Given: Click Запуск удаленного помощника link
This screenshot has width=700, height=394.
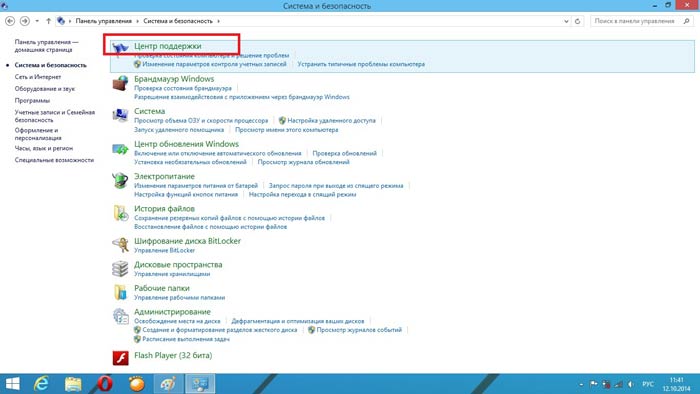Looking at the screenshot, I should 179,130.
